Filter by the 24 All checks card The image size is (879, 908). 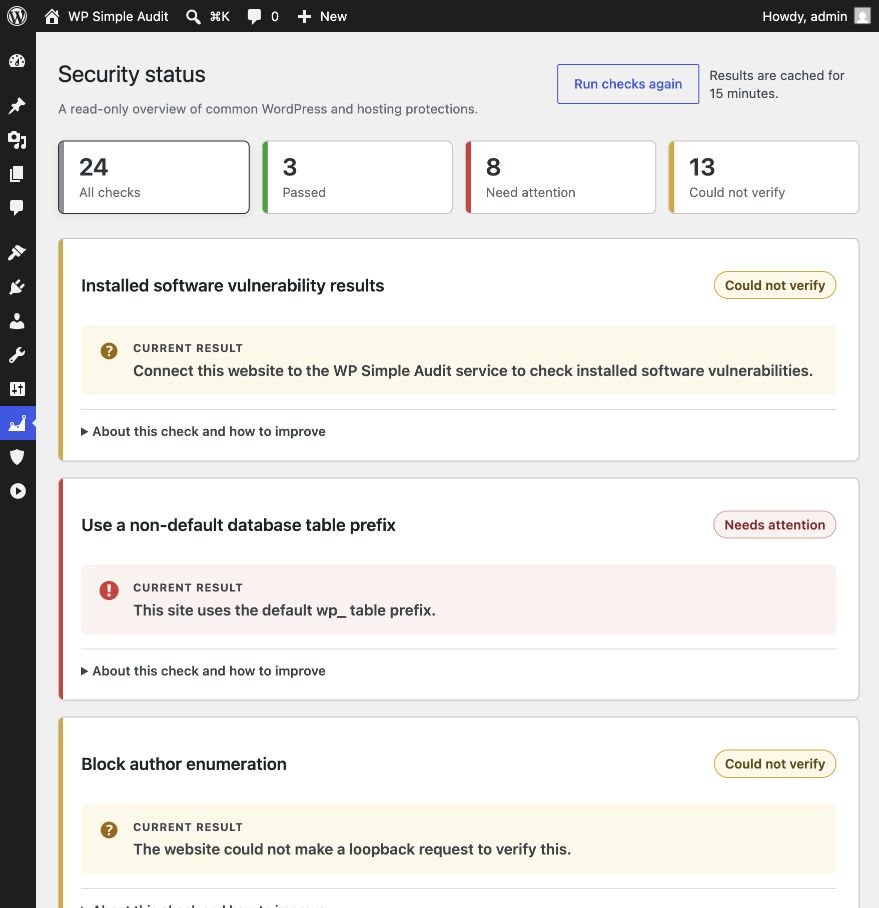click(x=154, y=177)
